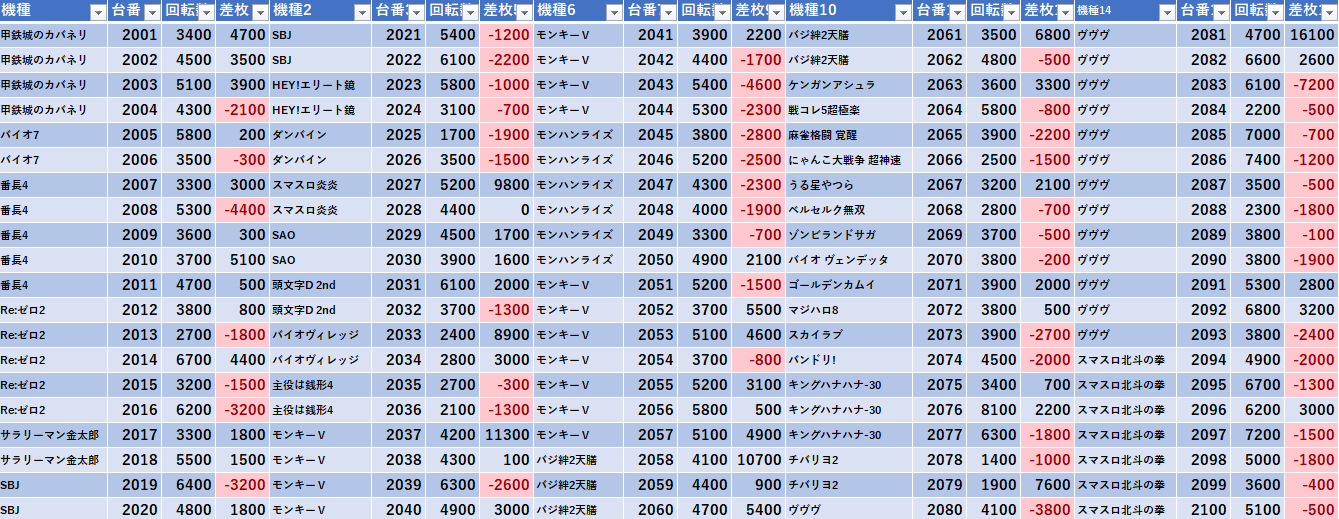Click モンハンライズ in row 2045
The height and width of the screenshot is (519, 1339).
578,135
